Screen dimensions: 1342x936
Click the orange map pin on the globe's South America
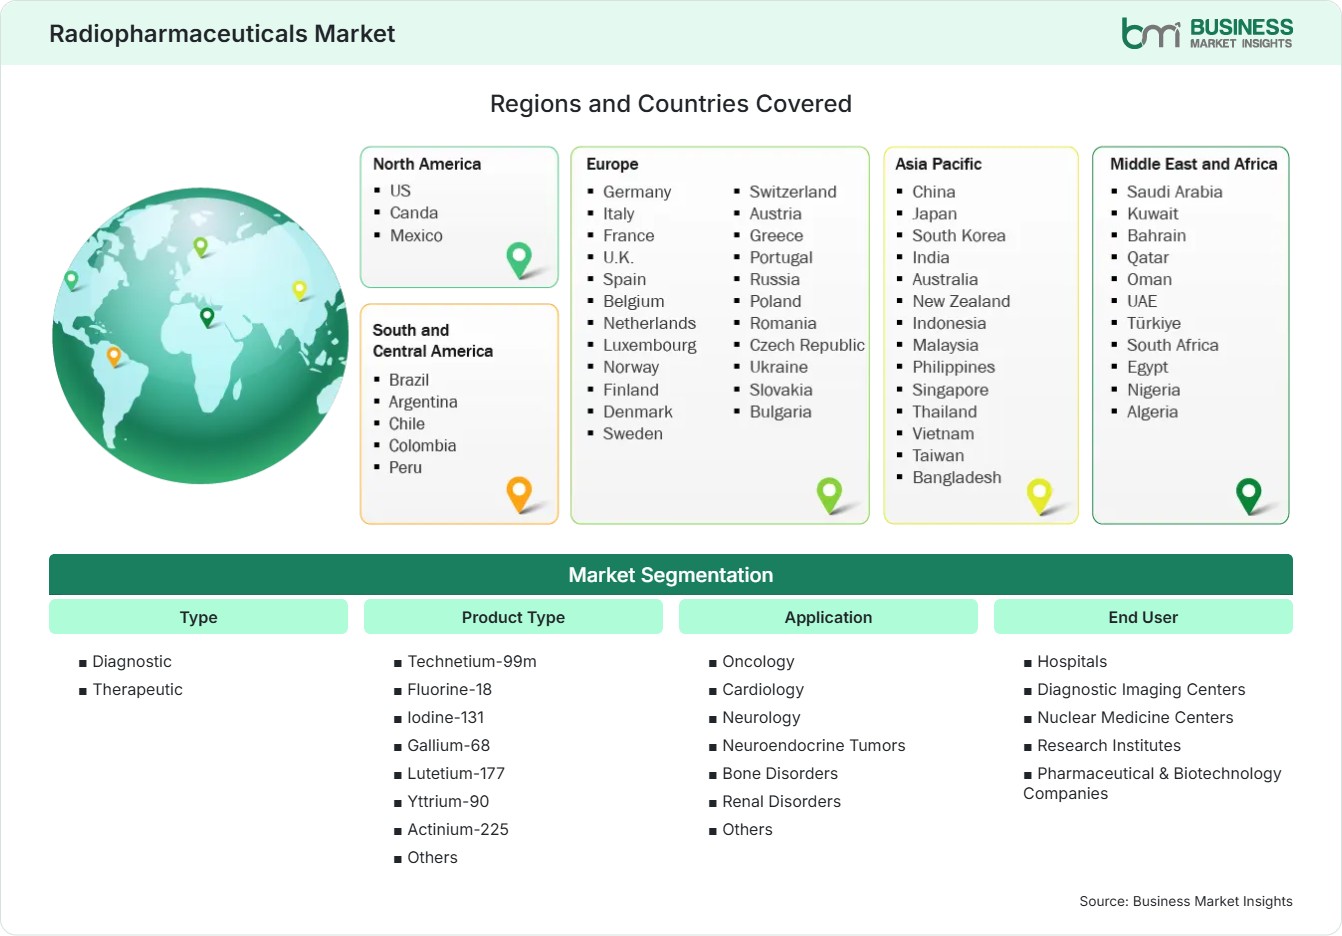(114, 356)
